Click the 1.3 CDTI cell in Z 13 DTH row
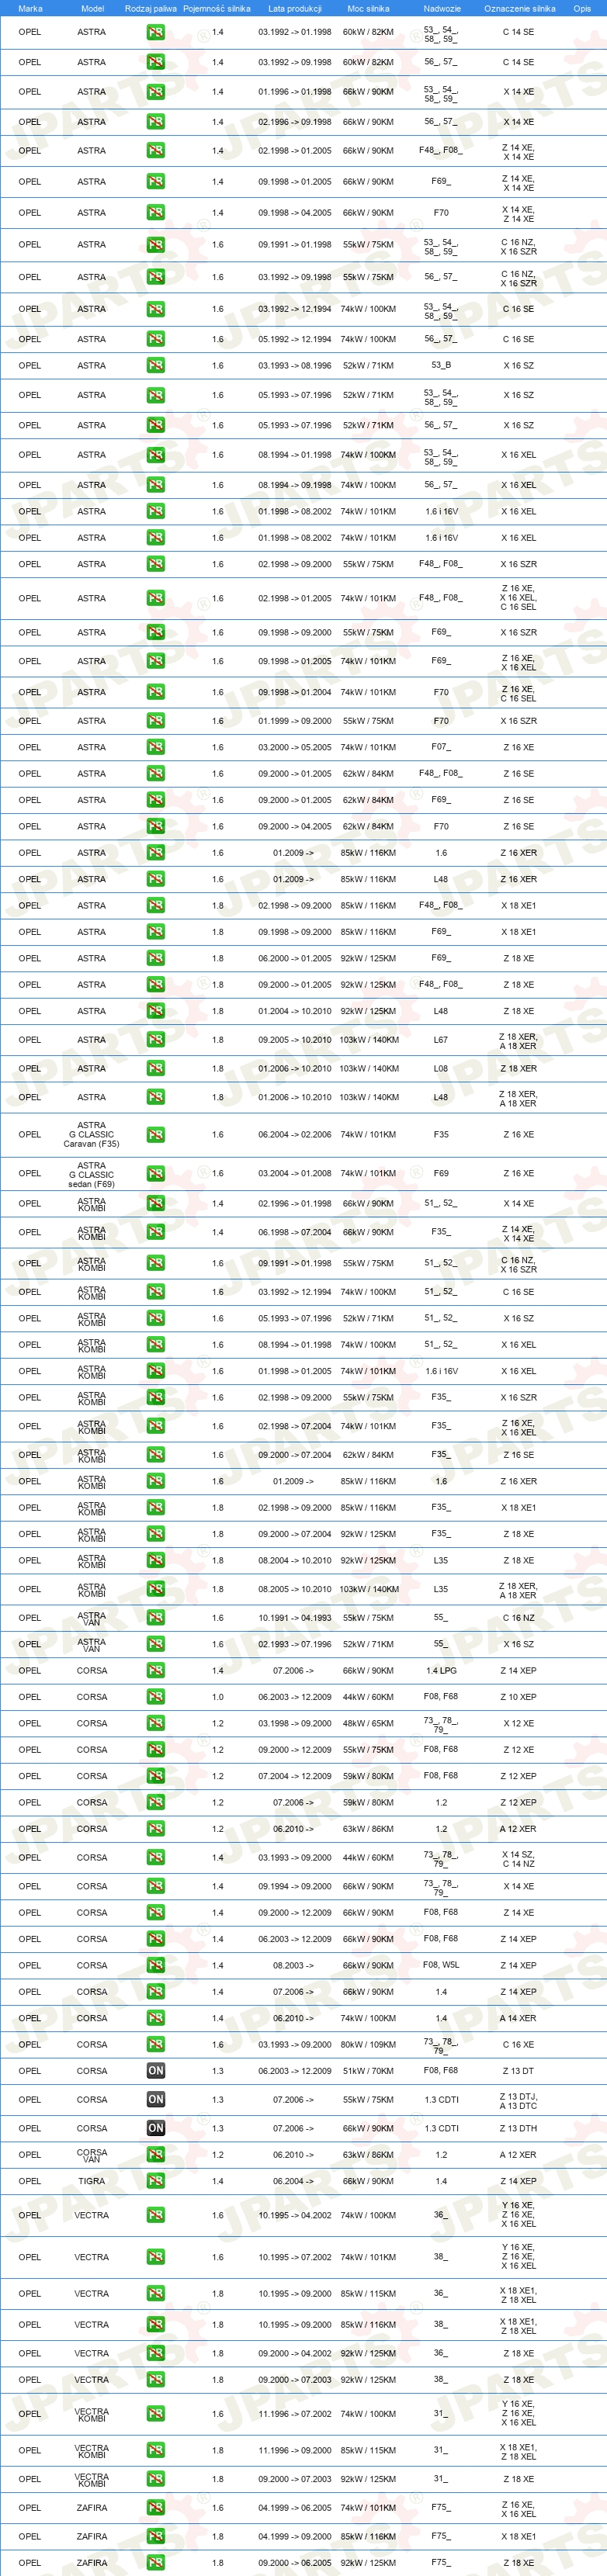 coord(441,2128)
